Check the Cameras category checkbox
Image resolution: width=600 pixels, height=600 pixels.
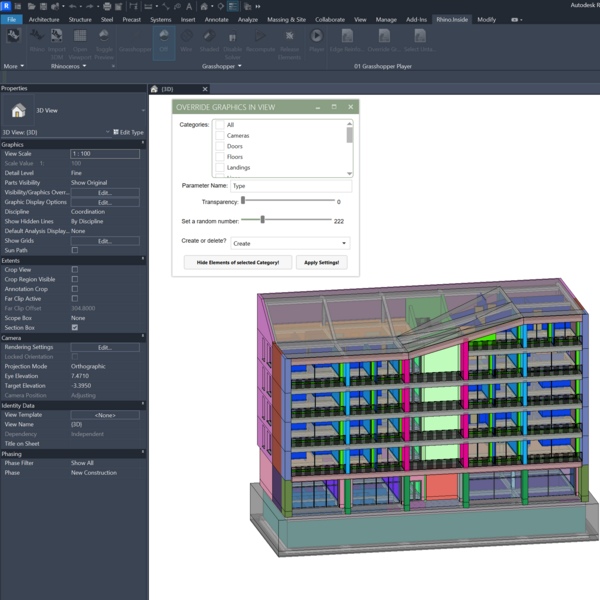coord(220,135)
